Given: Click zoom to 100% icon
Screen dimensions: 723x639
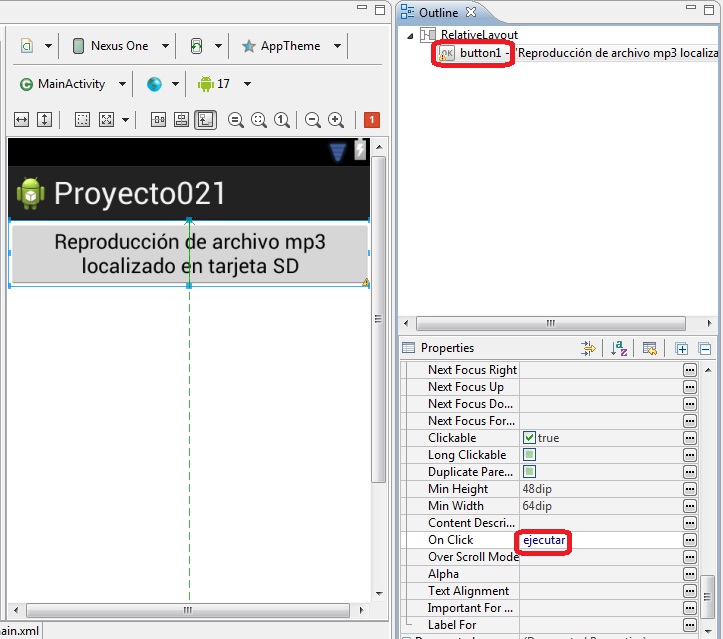Looking at the screenshot, I should point(282,120).
